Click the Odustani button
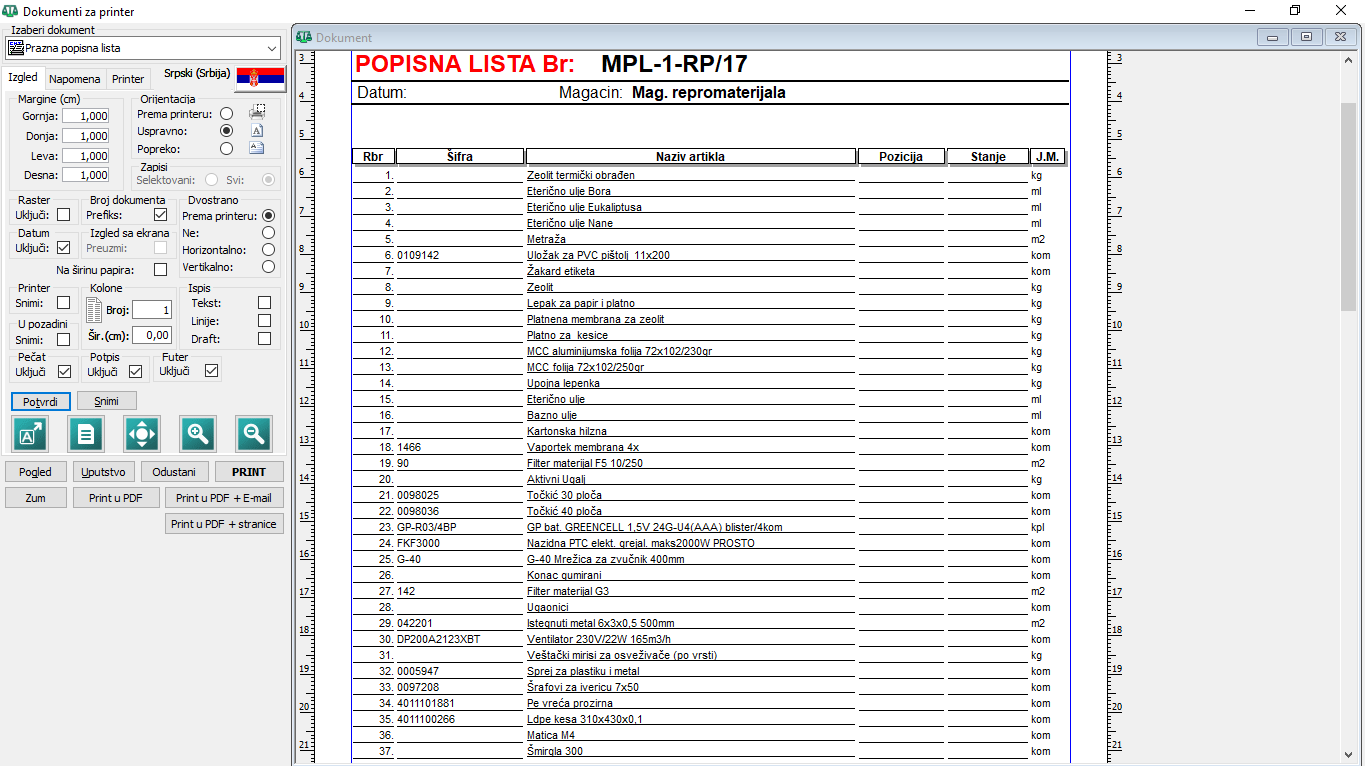Viewport: 1365px width, 766px height. pos(175,471)
